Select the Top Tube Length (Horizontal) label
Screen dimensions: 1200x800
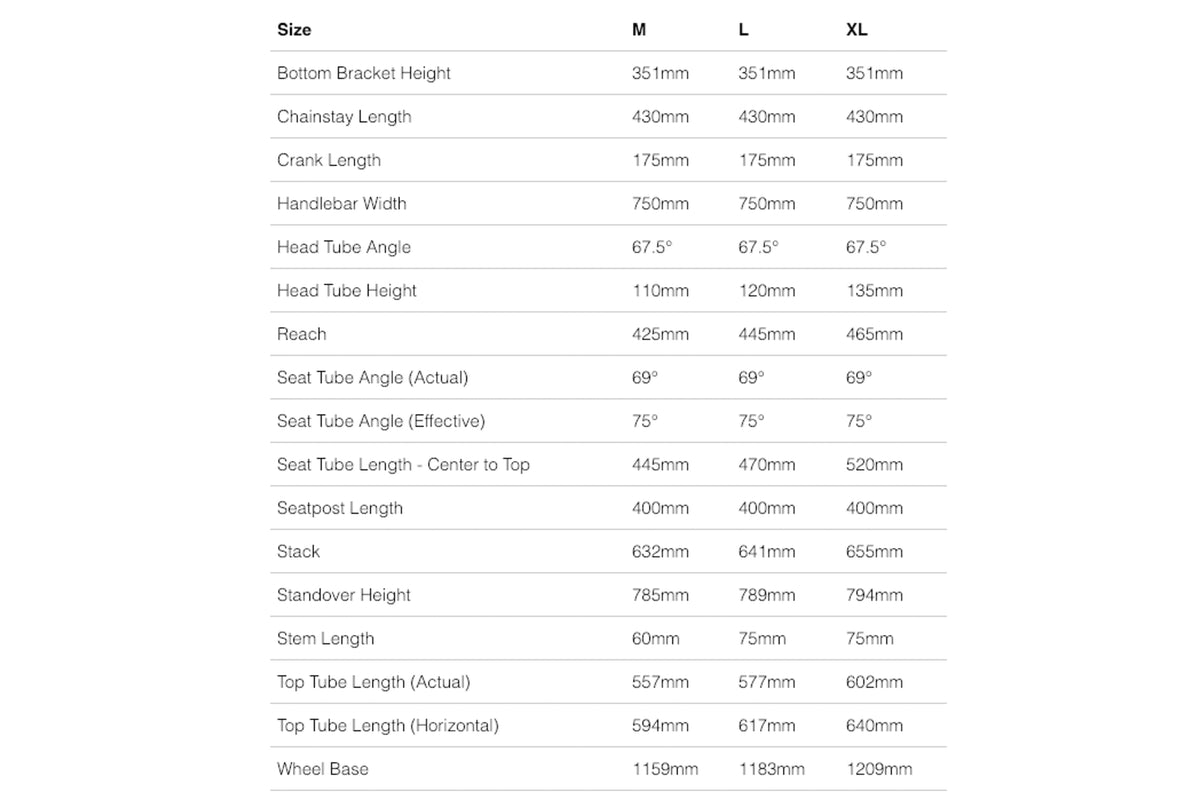387,726
